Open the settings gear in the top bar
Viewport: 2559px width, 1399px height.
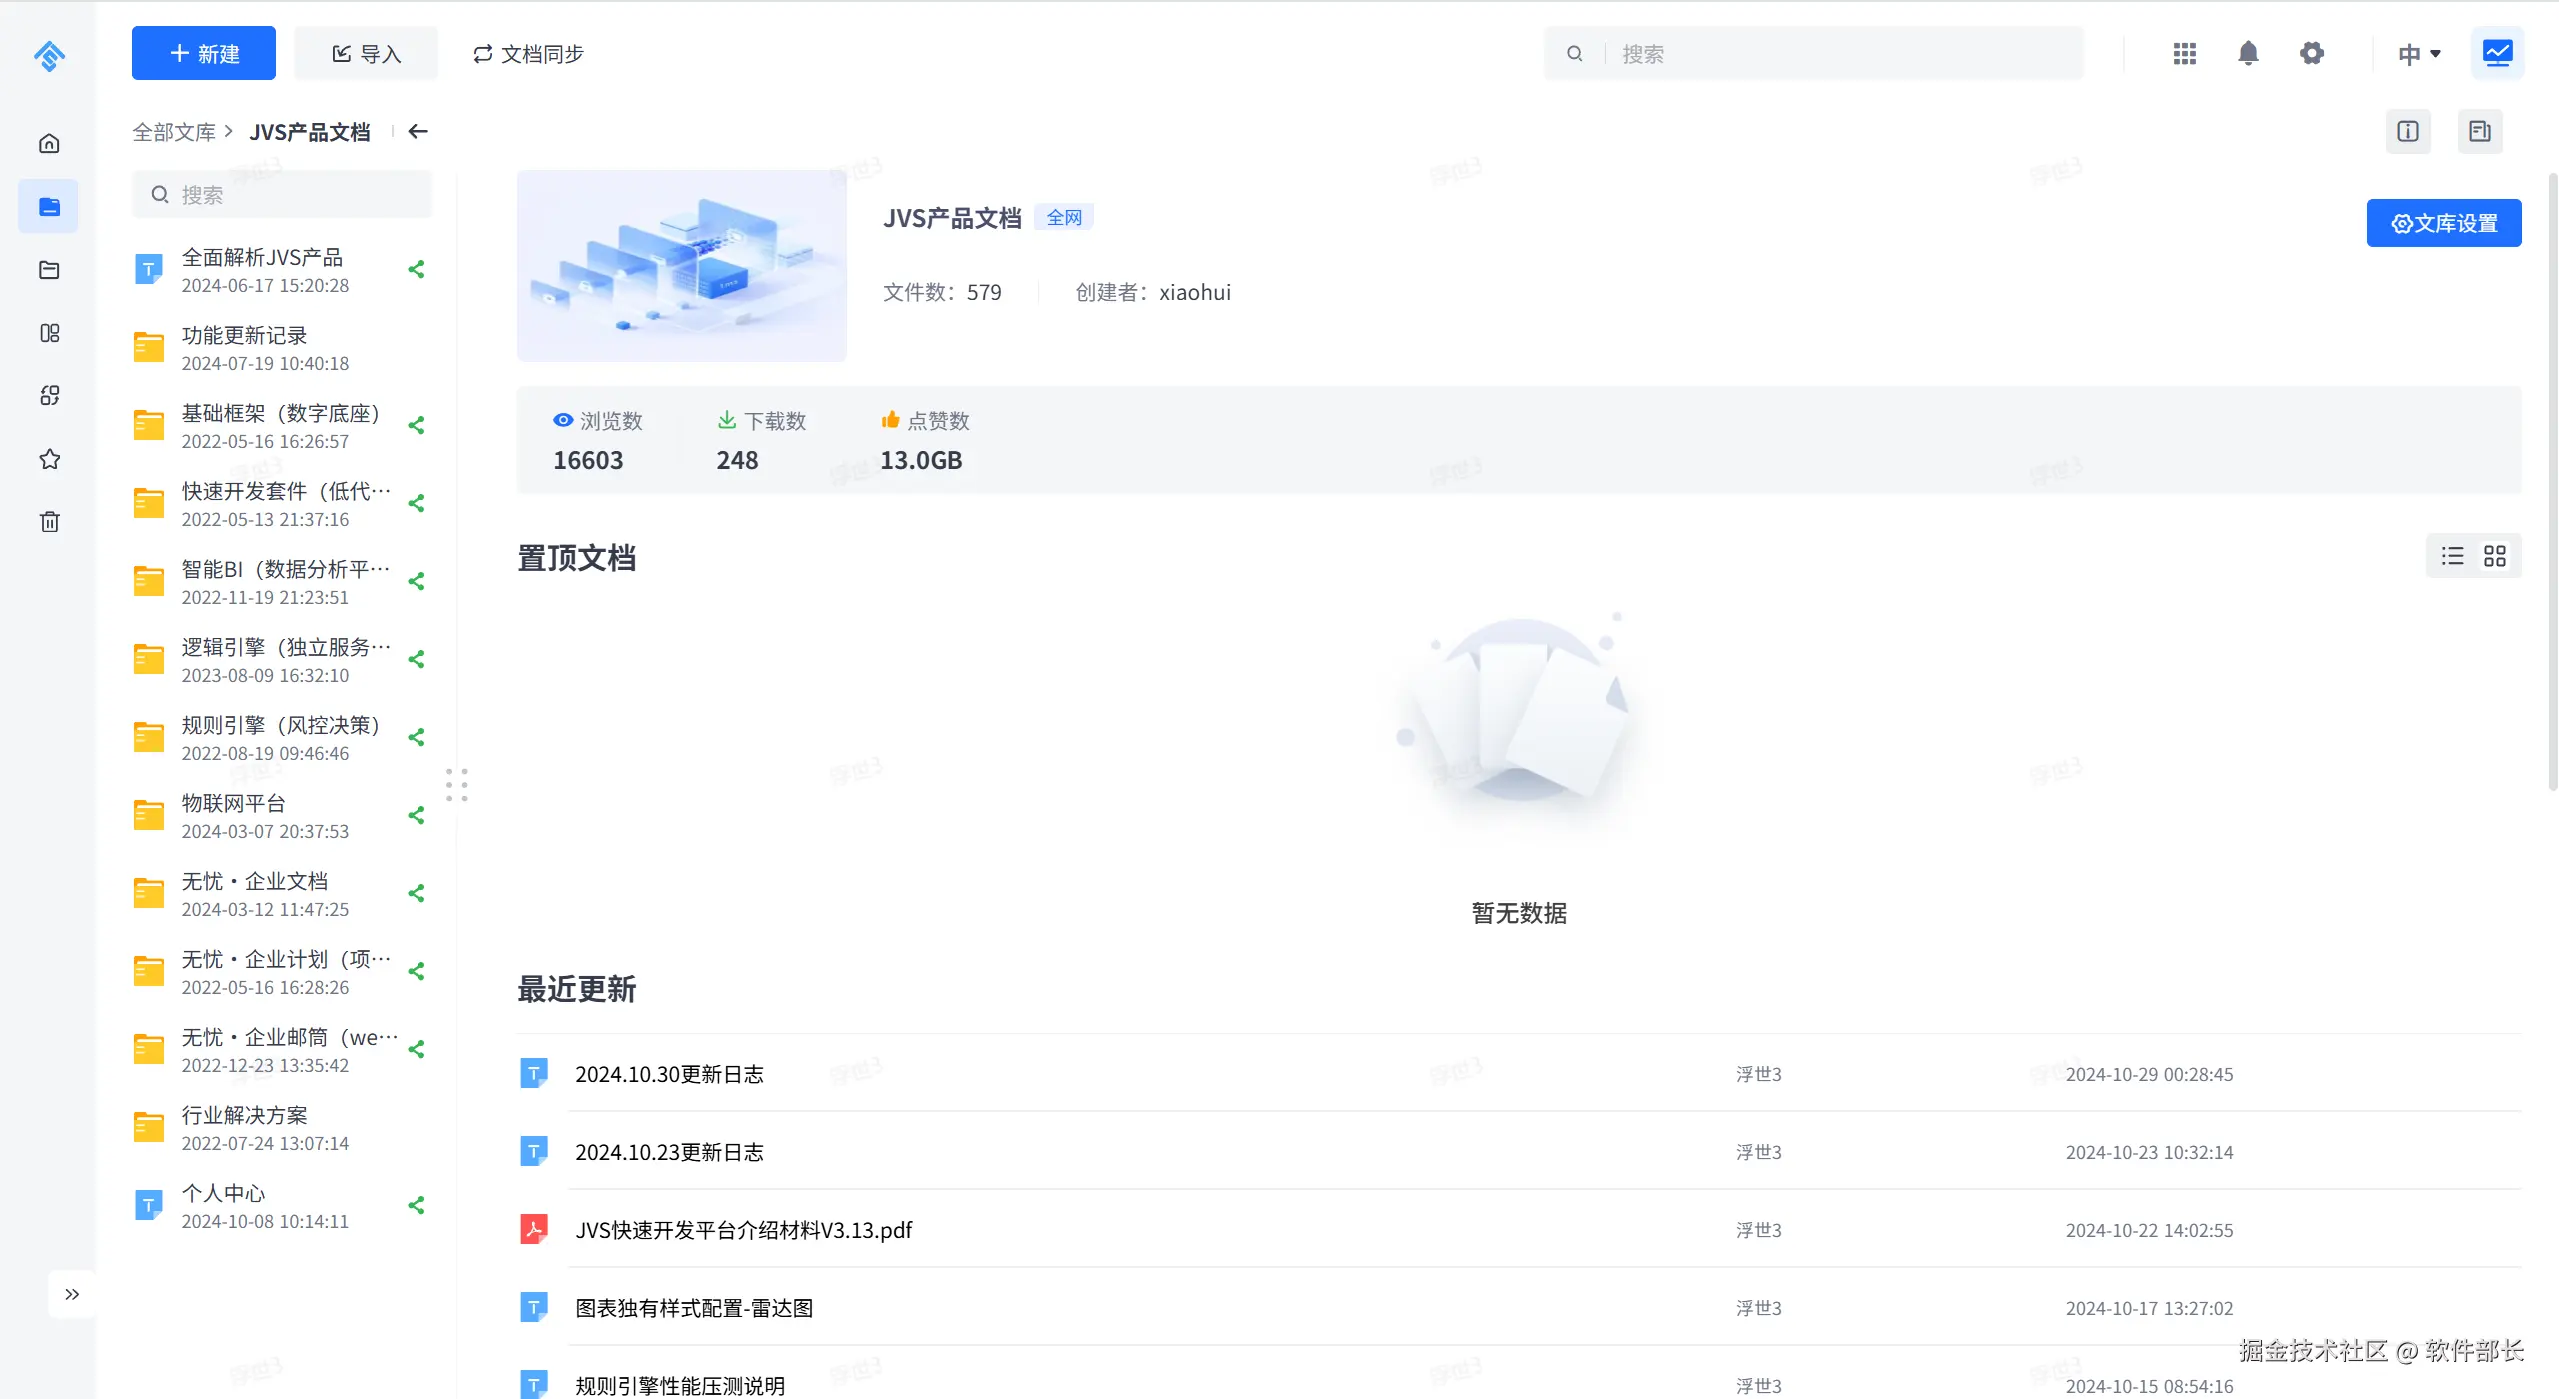click(2311, 53)
